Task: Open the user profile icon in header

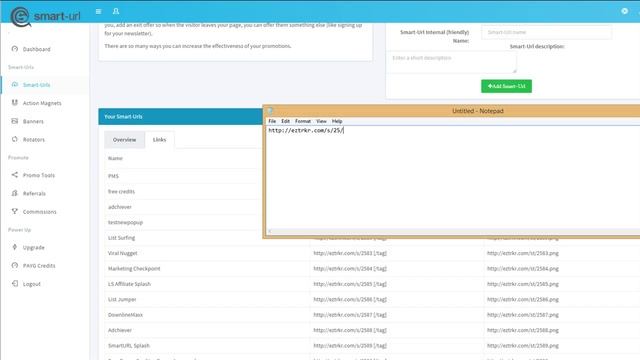Action: [x=116, y=11]
